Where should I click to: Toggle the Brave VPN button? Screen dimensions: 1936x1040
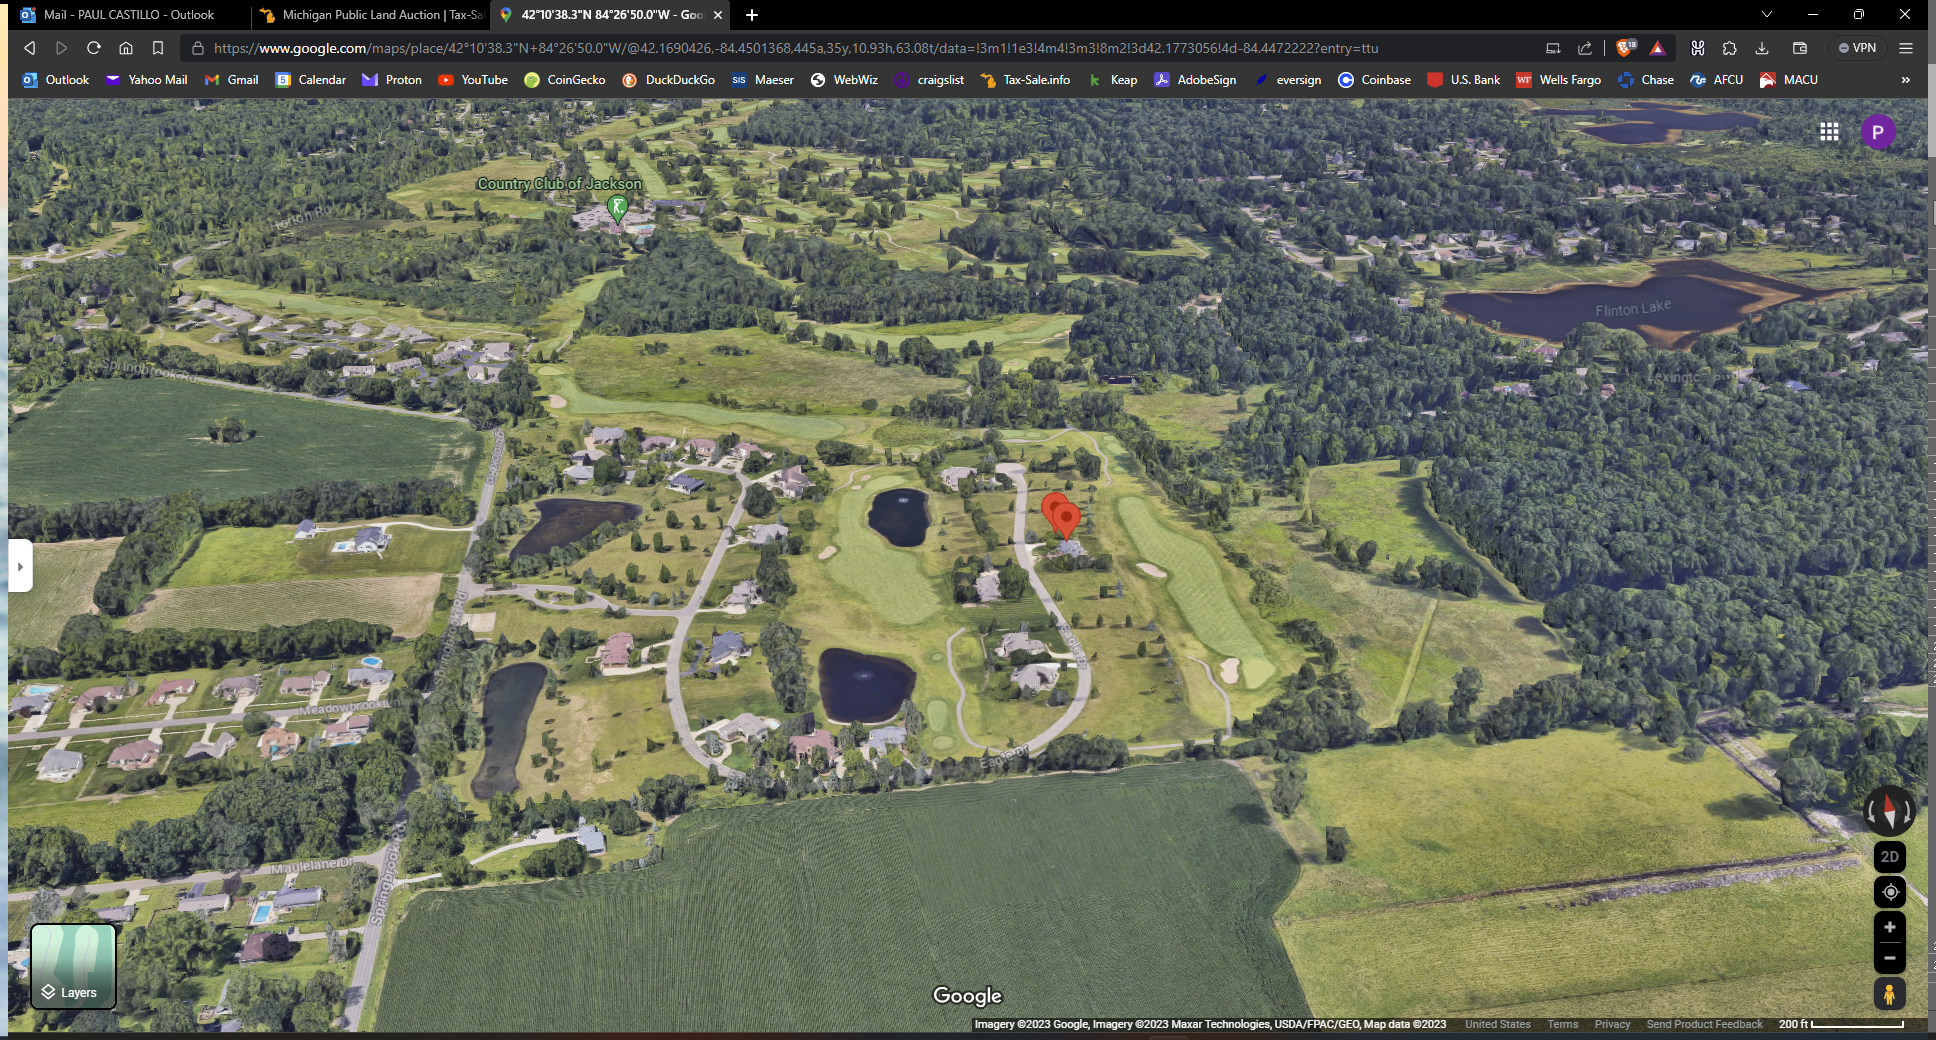[1857, 48]
